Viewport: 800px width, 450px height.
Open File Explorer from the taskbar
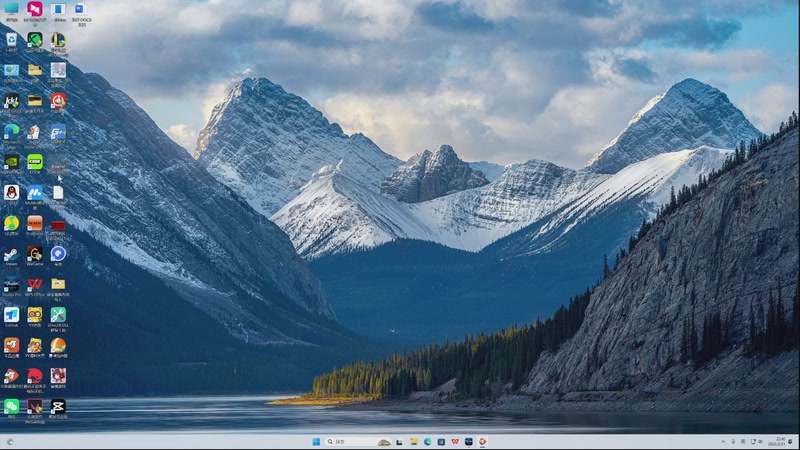tap(414, 442)
